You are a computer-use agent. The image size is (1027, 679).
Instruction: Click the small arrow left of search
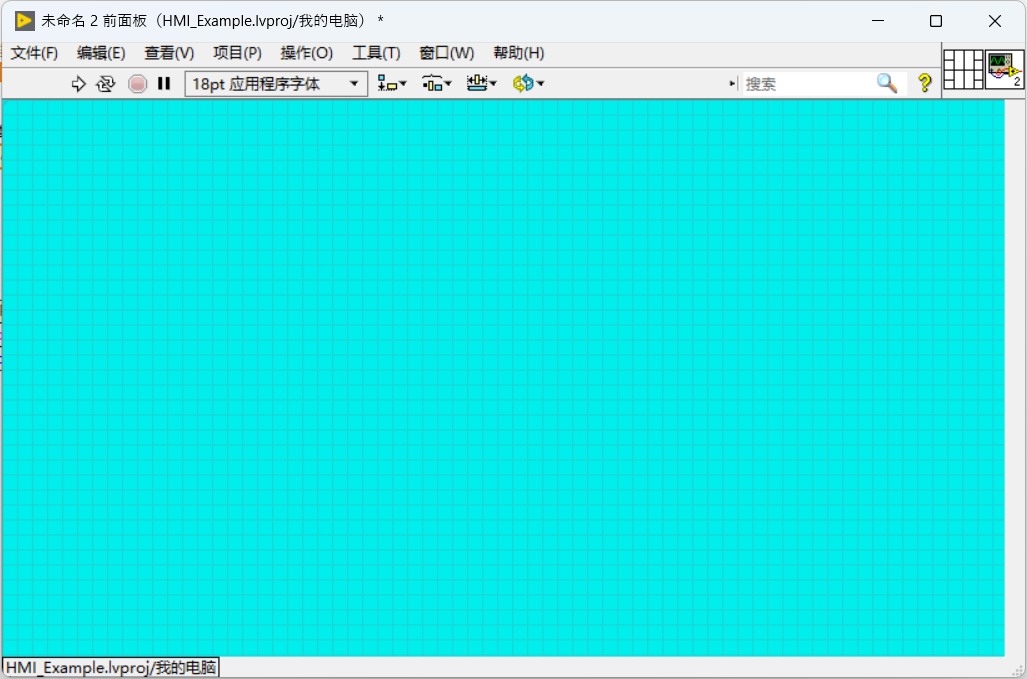pyautogui.click(x=732, y=84)
